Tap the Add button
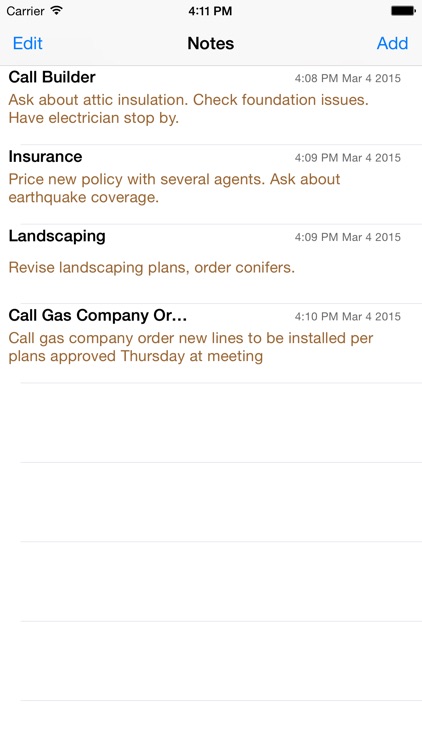 392,44
